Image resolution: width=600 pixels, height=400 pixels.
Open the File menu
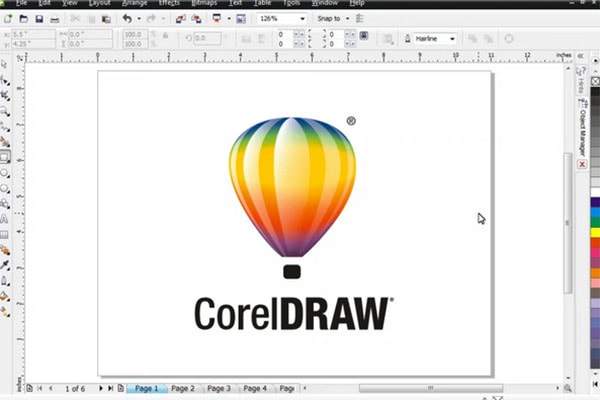coord(21,3)
